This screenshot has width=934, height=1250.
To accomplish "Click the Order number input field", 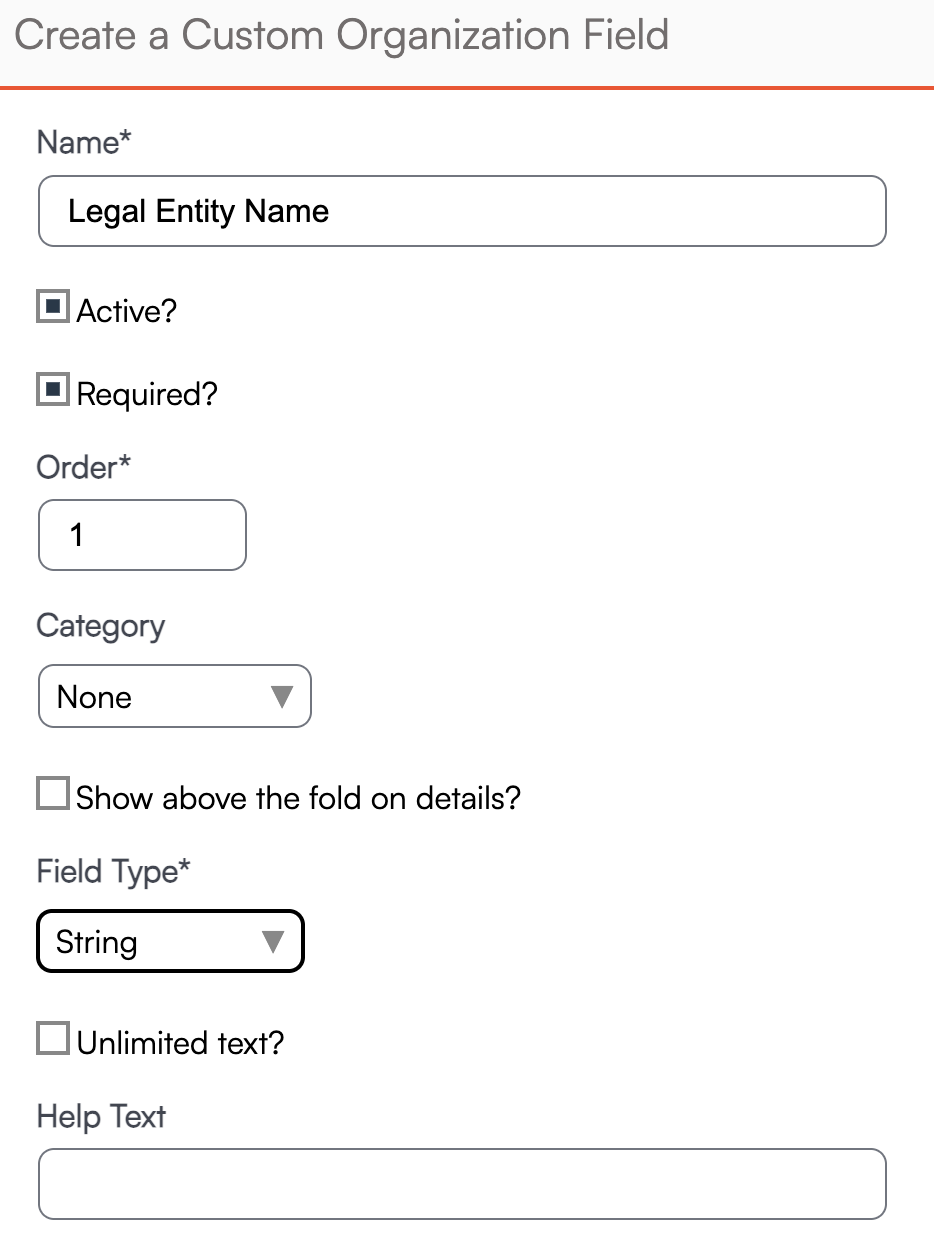I will (141, 535).
